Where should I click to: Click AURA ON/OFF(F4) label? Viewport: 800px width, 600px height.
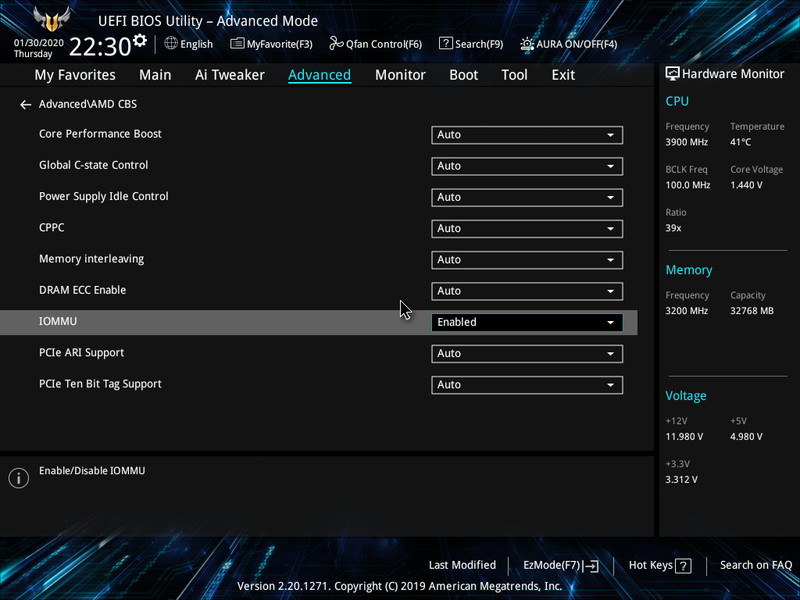pyautogui.click(x=577, y=44)
